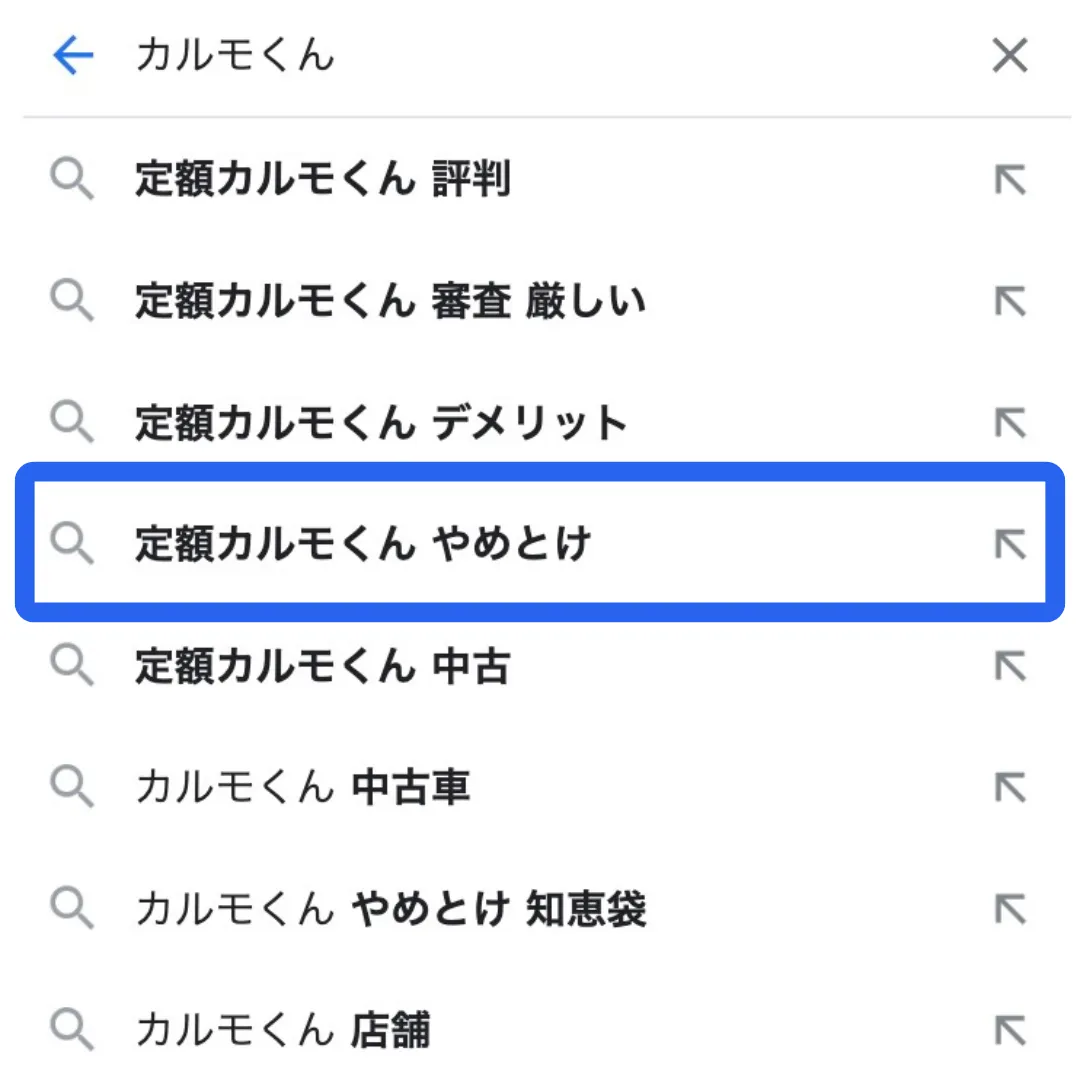Click magnifier icon beside 定額カルモくん 評判
This screenshot has height=1080, width=1080.
coord(72,179)
